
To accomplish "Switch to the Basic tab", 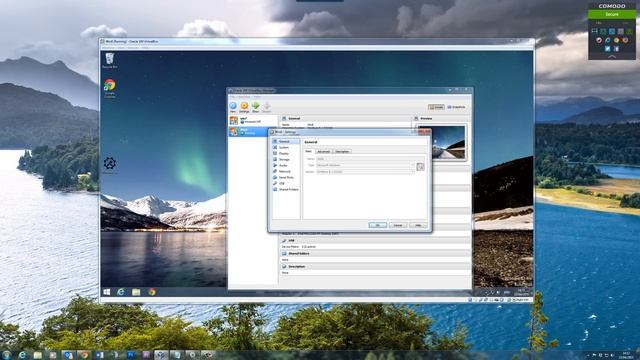I will pyautogui.click(x=309, y=151).
